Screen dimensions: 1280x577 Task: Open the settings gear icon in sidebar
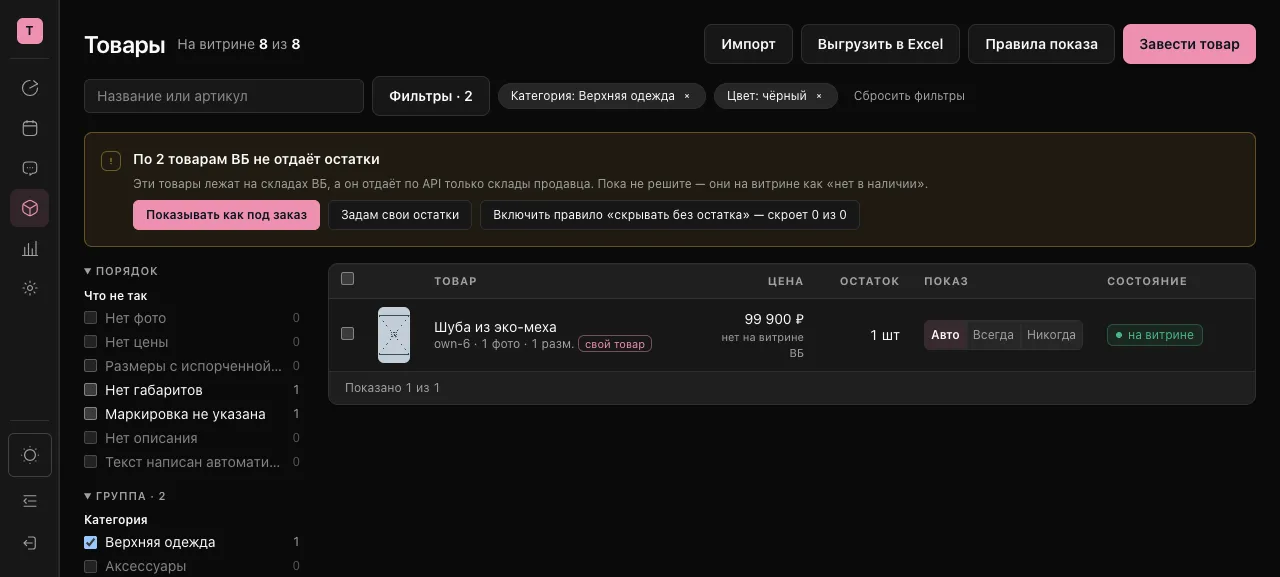tap(30, 288)
